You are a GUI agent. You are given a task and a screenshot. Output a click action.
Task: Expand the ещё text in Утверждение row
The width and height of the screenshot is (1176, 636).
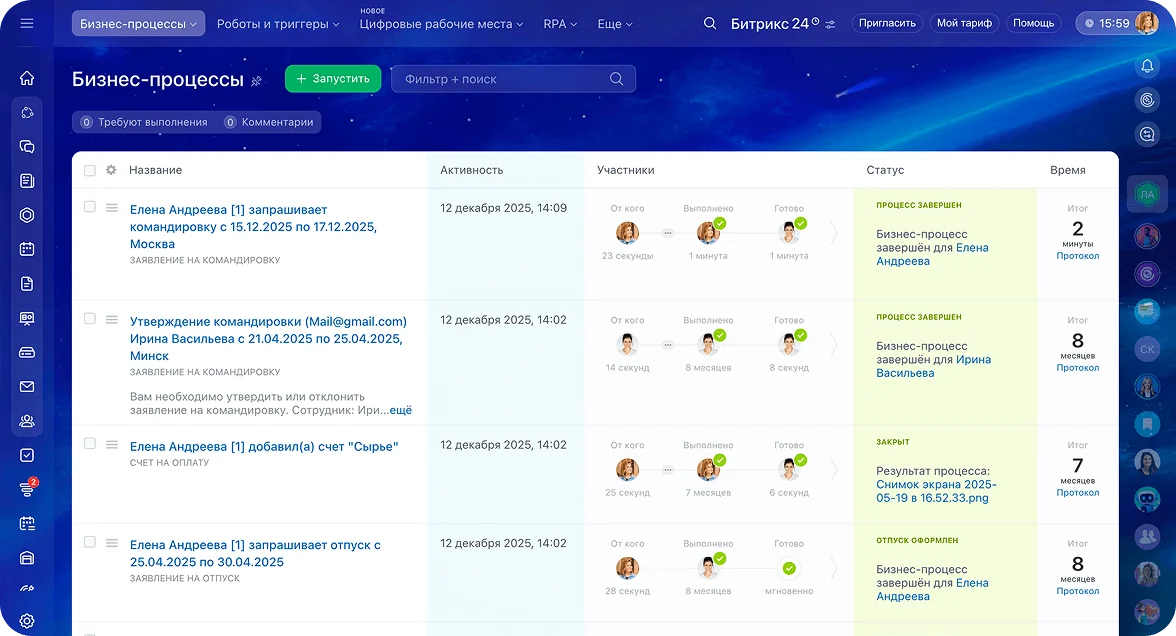pyautogui.click(x=400, y=410)
